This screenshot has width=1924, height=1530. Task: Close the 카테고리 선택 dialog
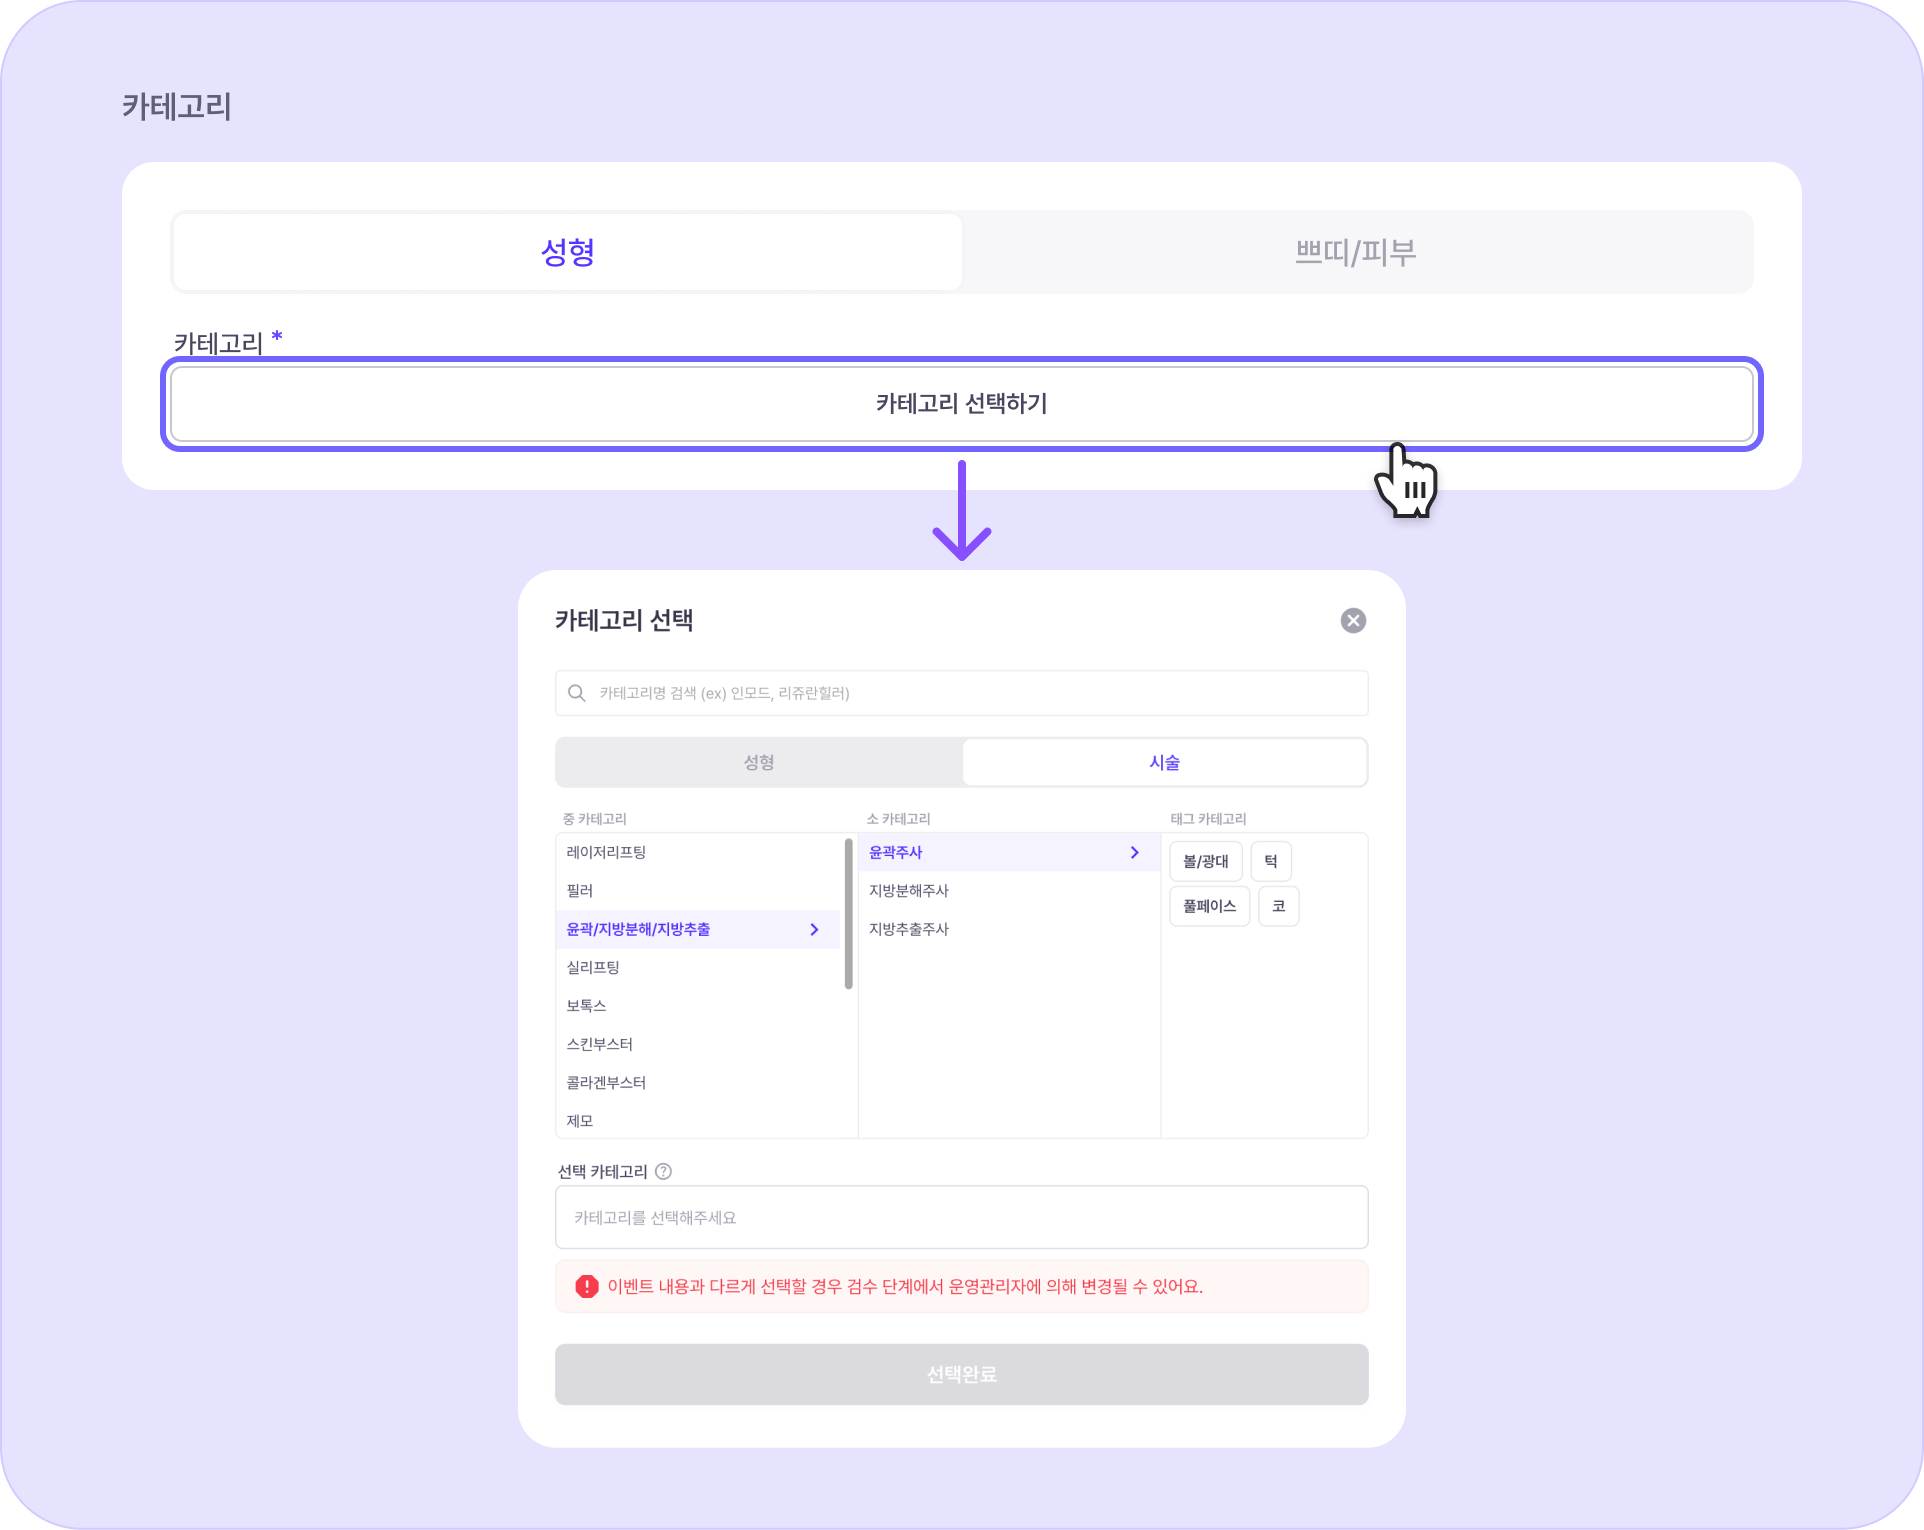point(1353,621)
